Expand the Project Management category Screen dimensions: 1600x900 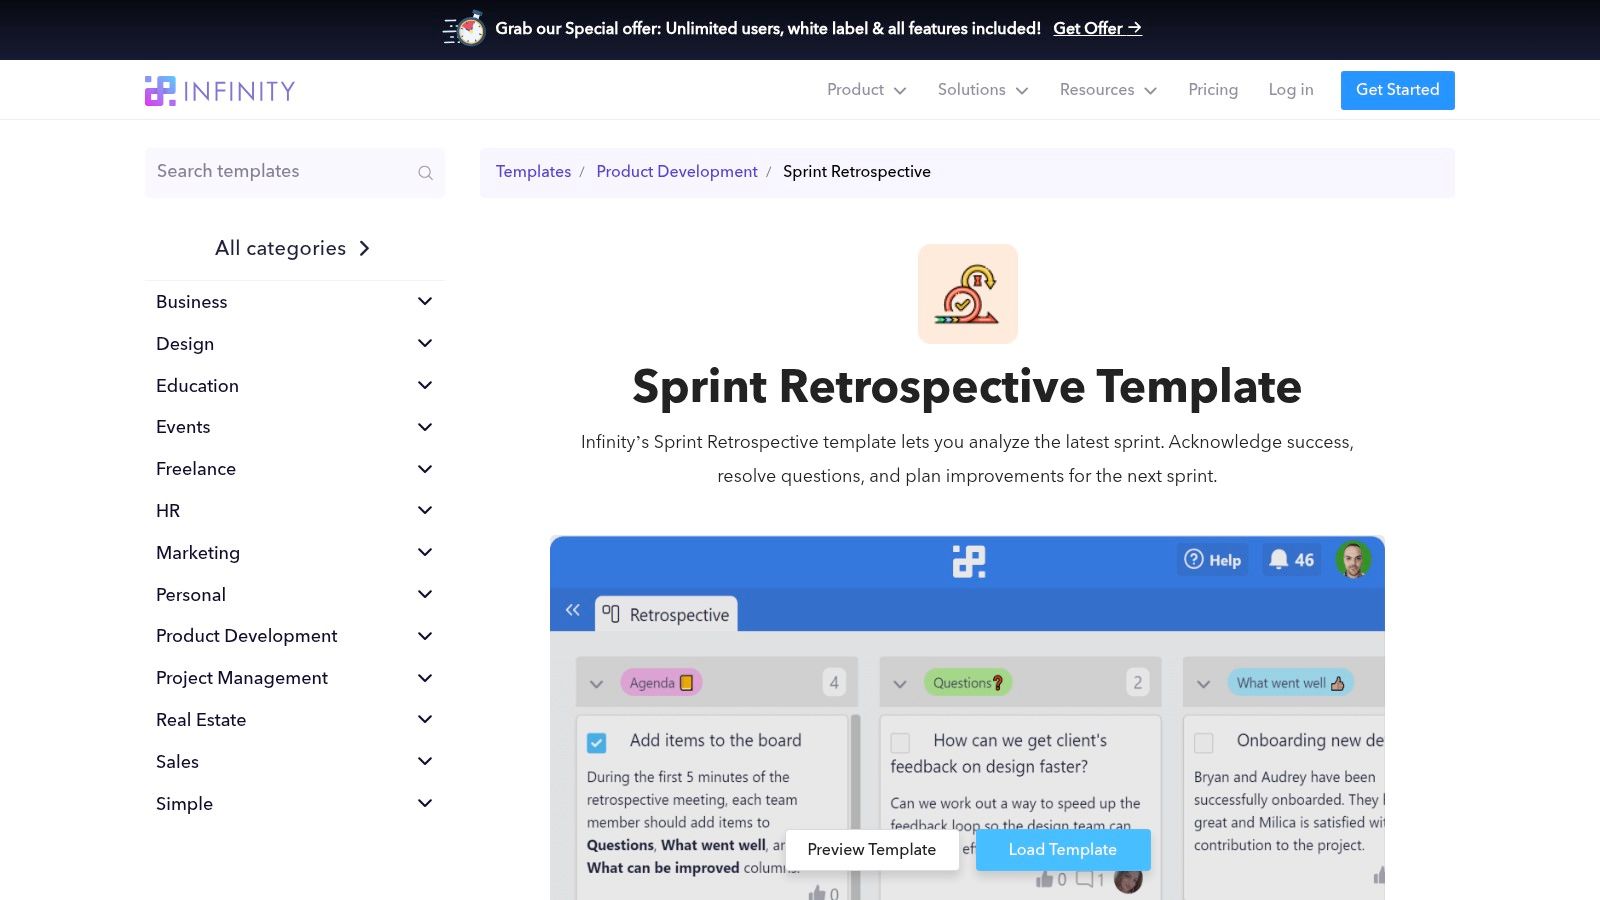[x=425, y=678]
